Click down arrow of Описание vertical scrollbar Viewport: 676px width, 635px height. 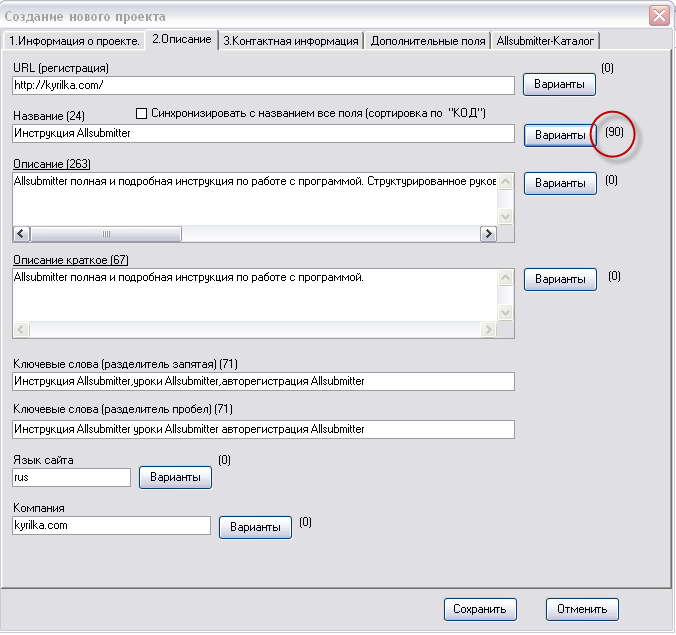pos(505,216)
